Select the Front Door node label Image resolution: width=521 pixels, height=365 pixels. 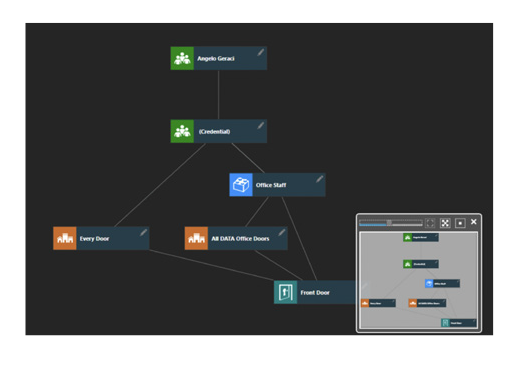pos(315,293)
